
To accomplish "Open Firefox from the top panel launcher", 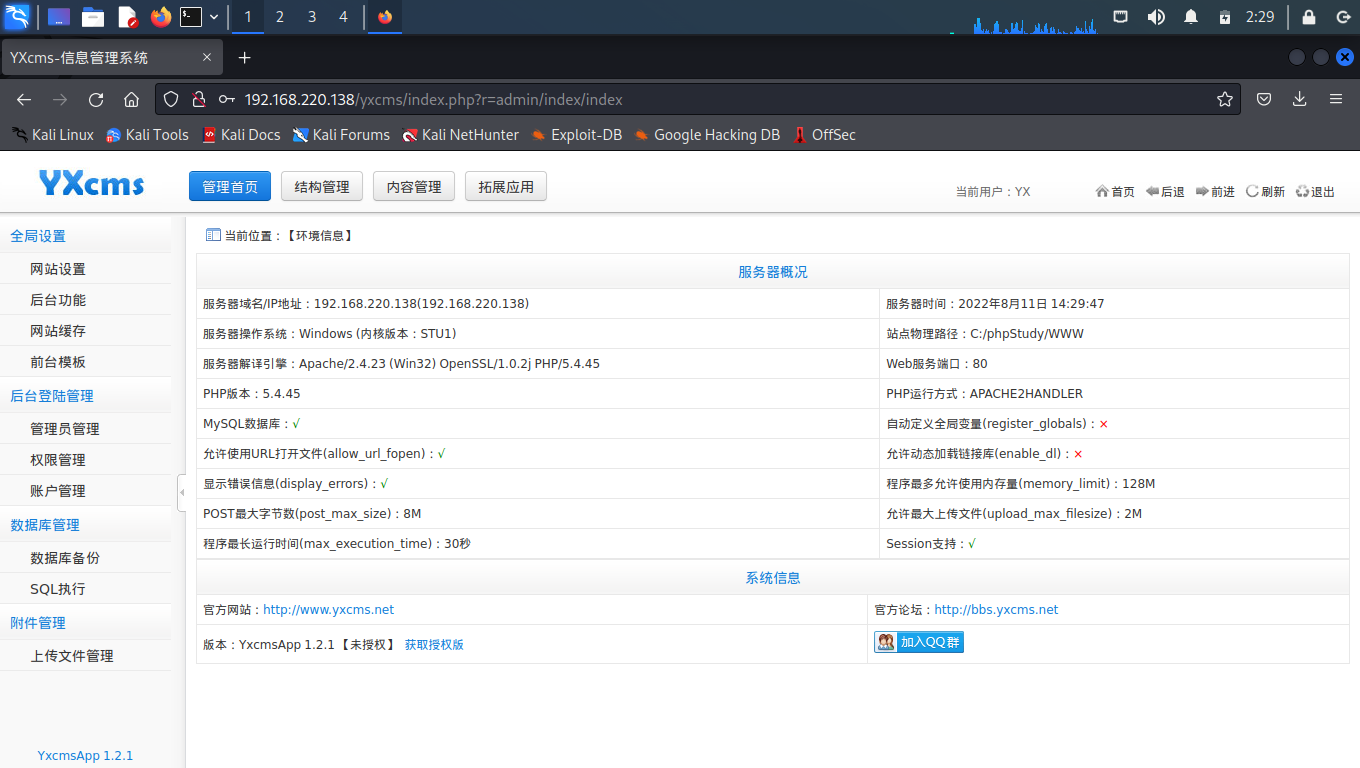I will point(161,17).
